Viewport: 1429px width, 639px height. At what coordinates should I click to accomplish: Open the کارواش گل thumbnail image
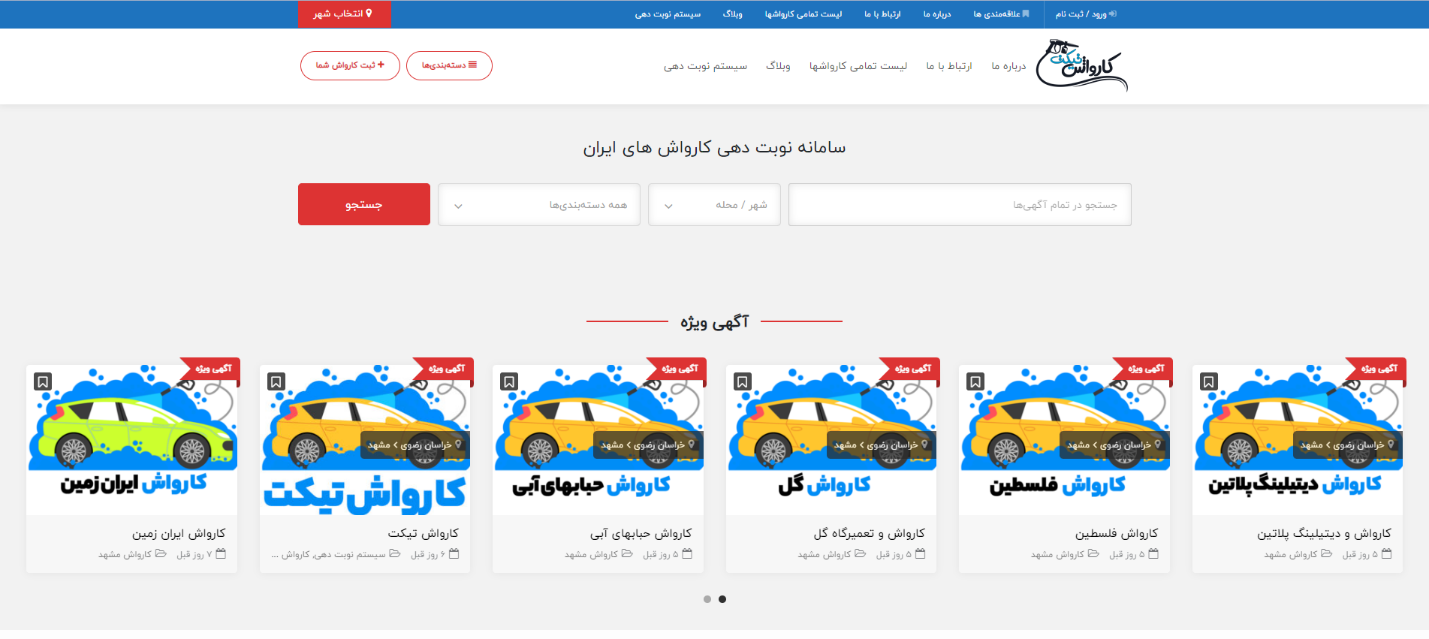(831, 440)
